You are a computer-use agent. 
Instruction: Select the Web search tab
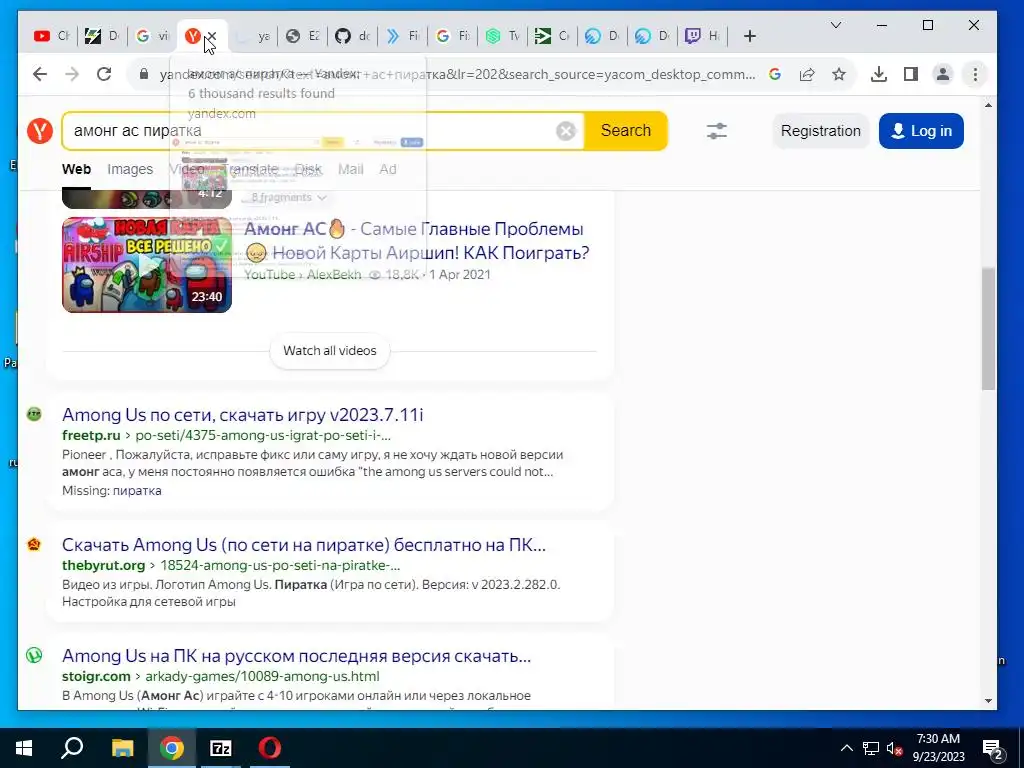[76, 169]
